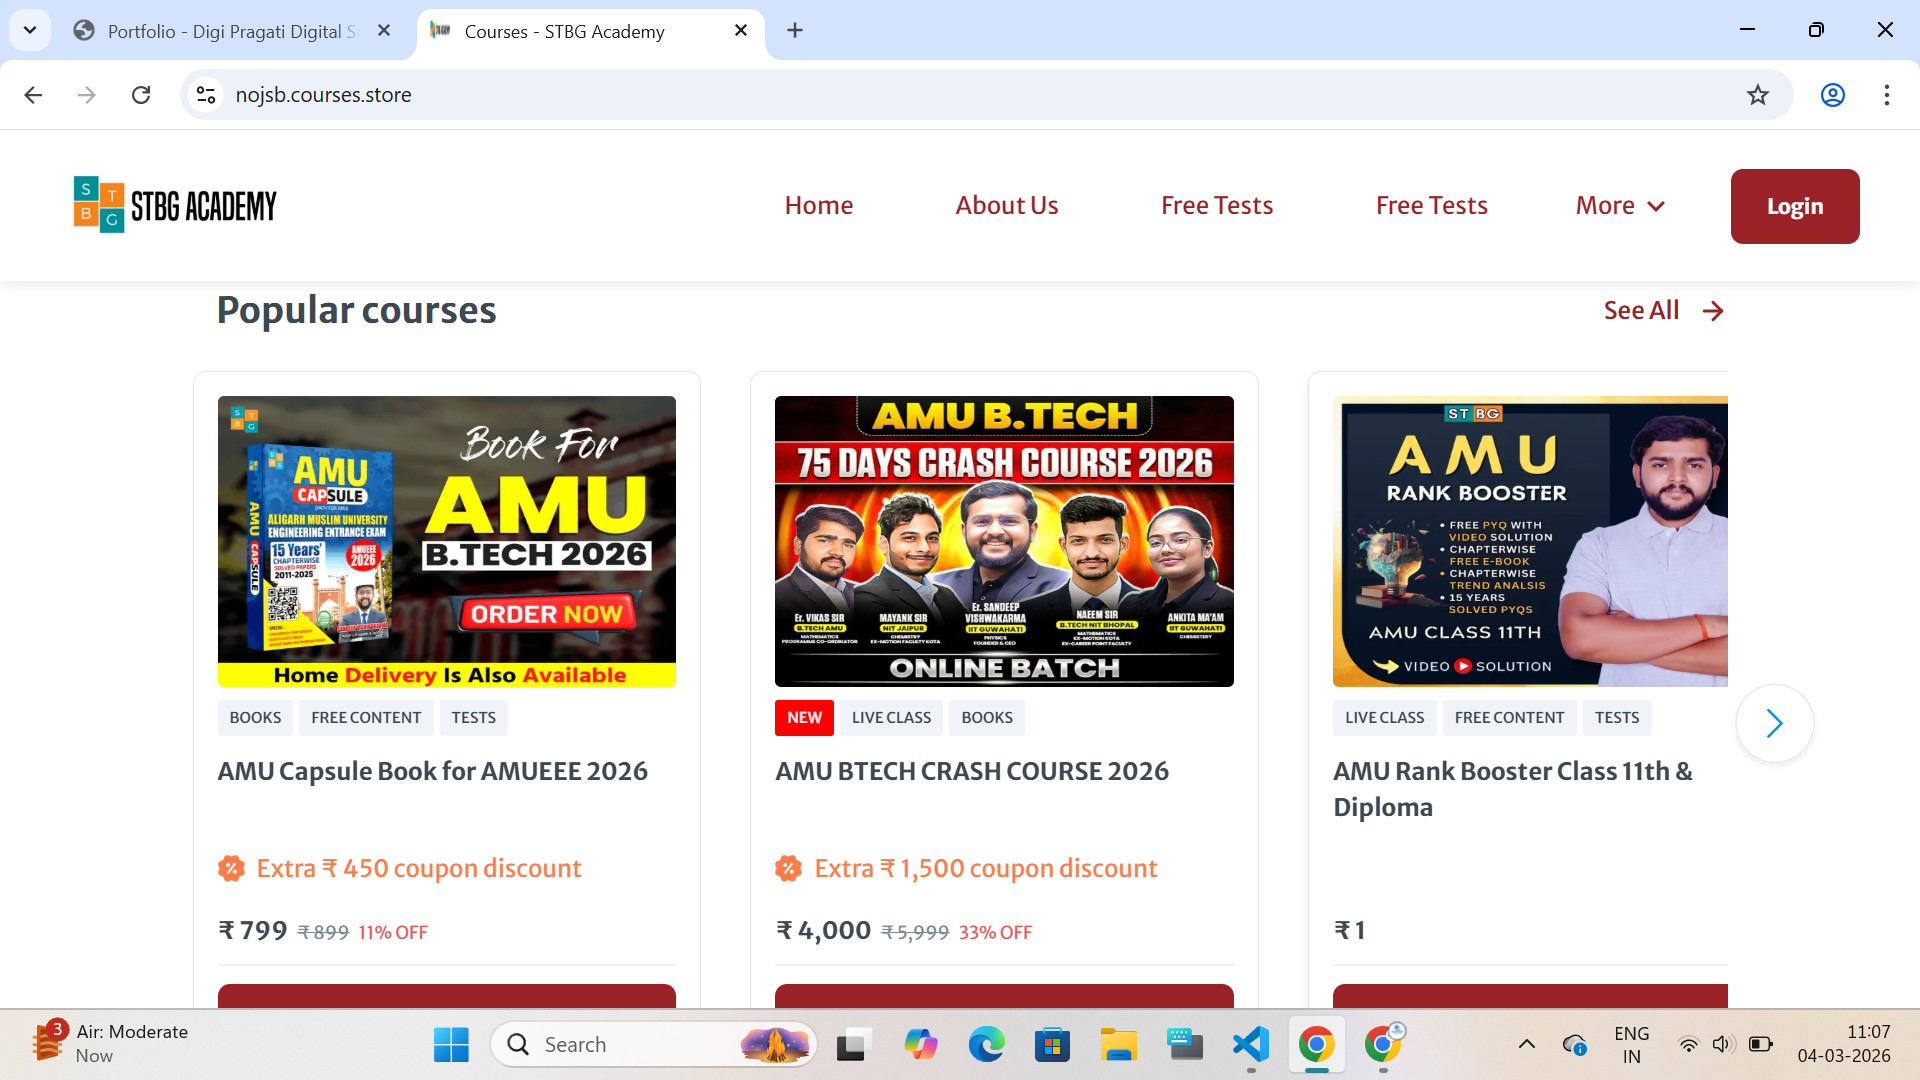Reload the page
This screenshot has width=1920, height=1080.
(x=141, y=95)
